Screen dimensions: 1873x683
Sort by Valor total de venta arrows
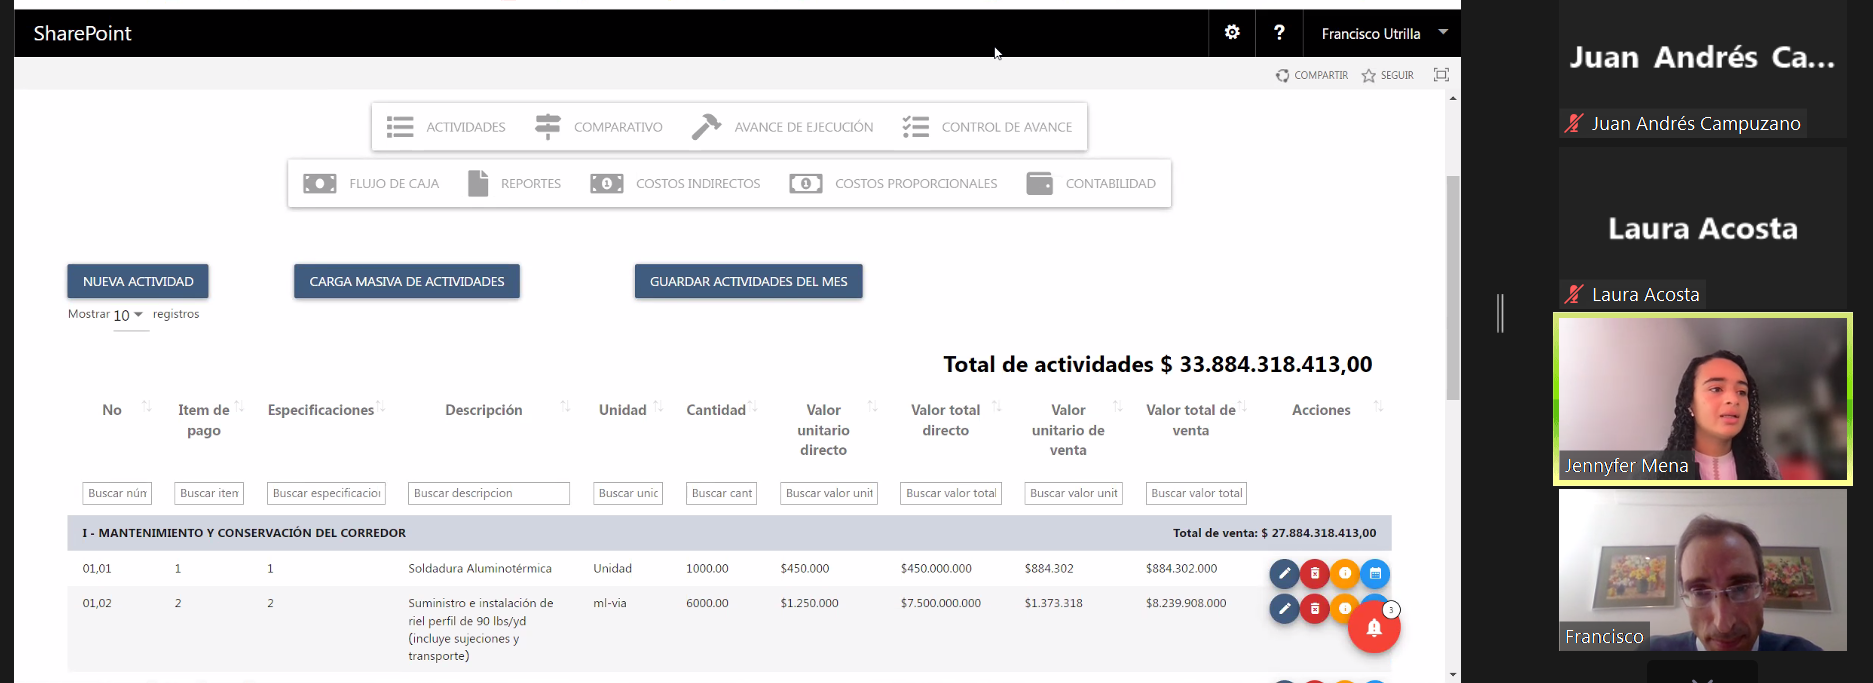click(1242, 406)
